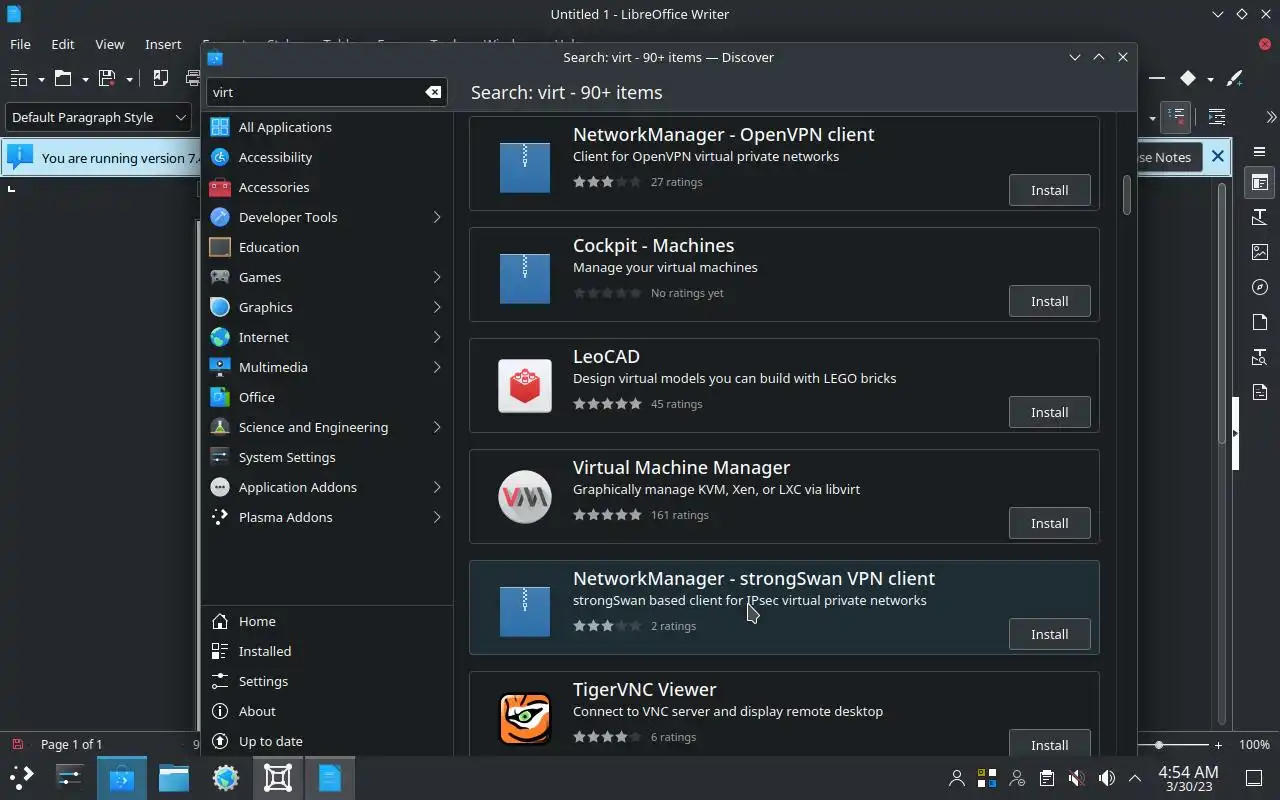Go to Discover Home page
The height and width of the screenshot is (800, 1280).
tap(327, 621)
